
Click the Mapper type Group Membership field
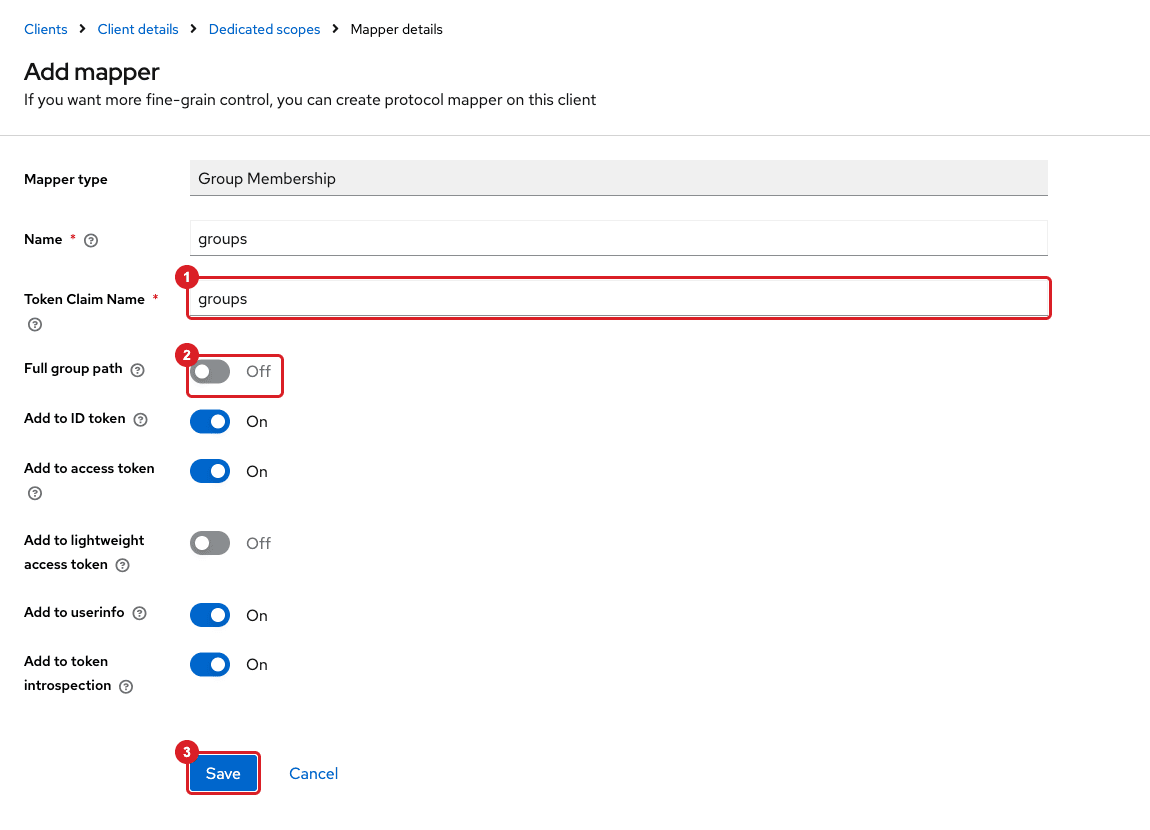tap(618, 178)
